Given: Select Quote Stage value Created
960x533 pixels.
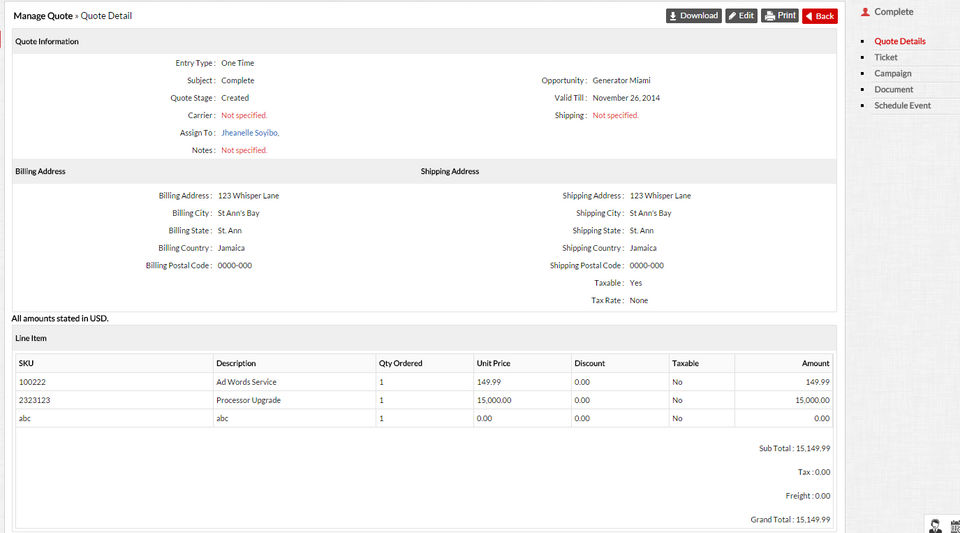Looking at the screenshot, I should pos(234,98).
